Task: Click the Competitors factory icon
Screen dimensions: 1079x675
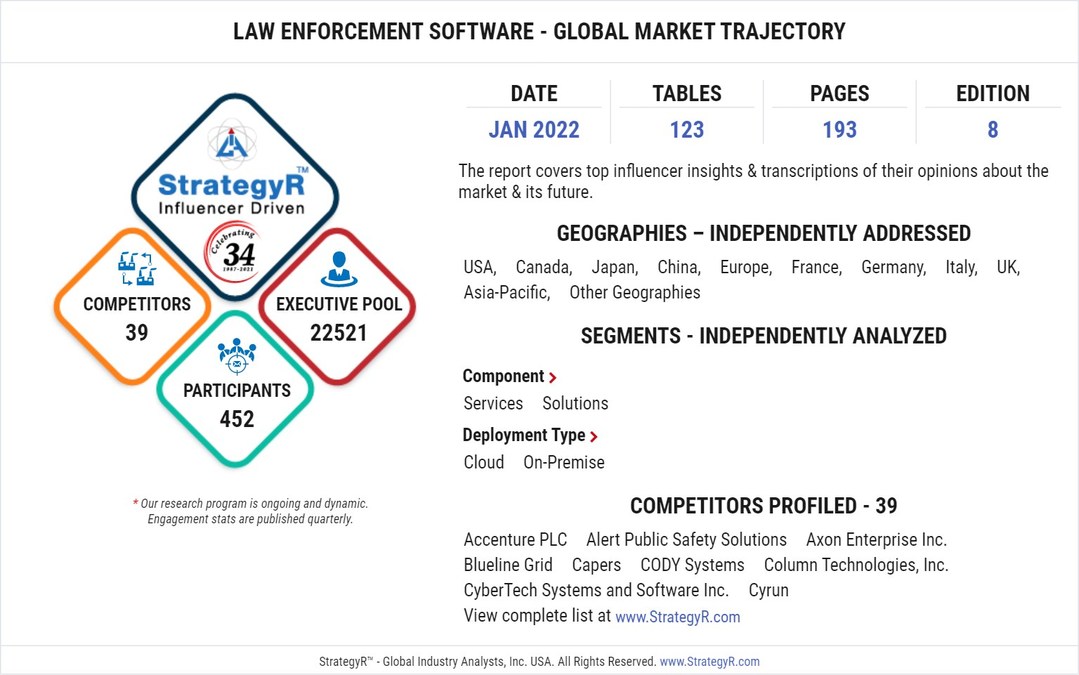Action: coord(136,268)
